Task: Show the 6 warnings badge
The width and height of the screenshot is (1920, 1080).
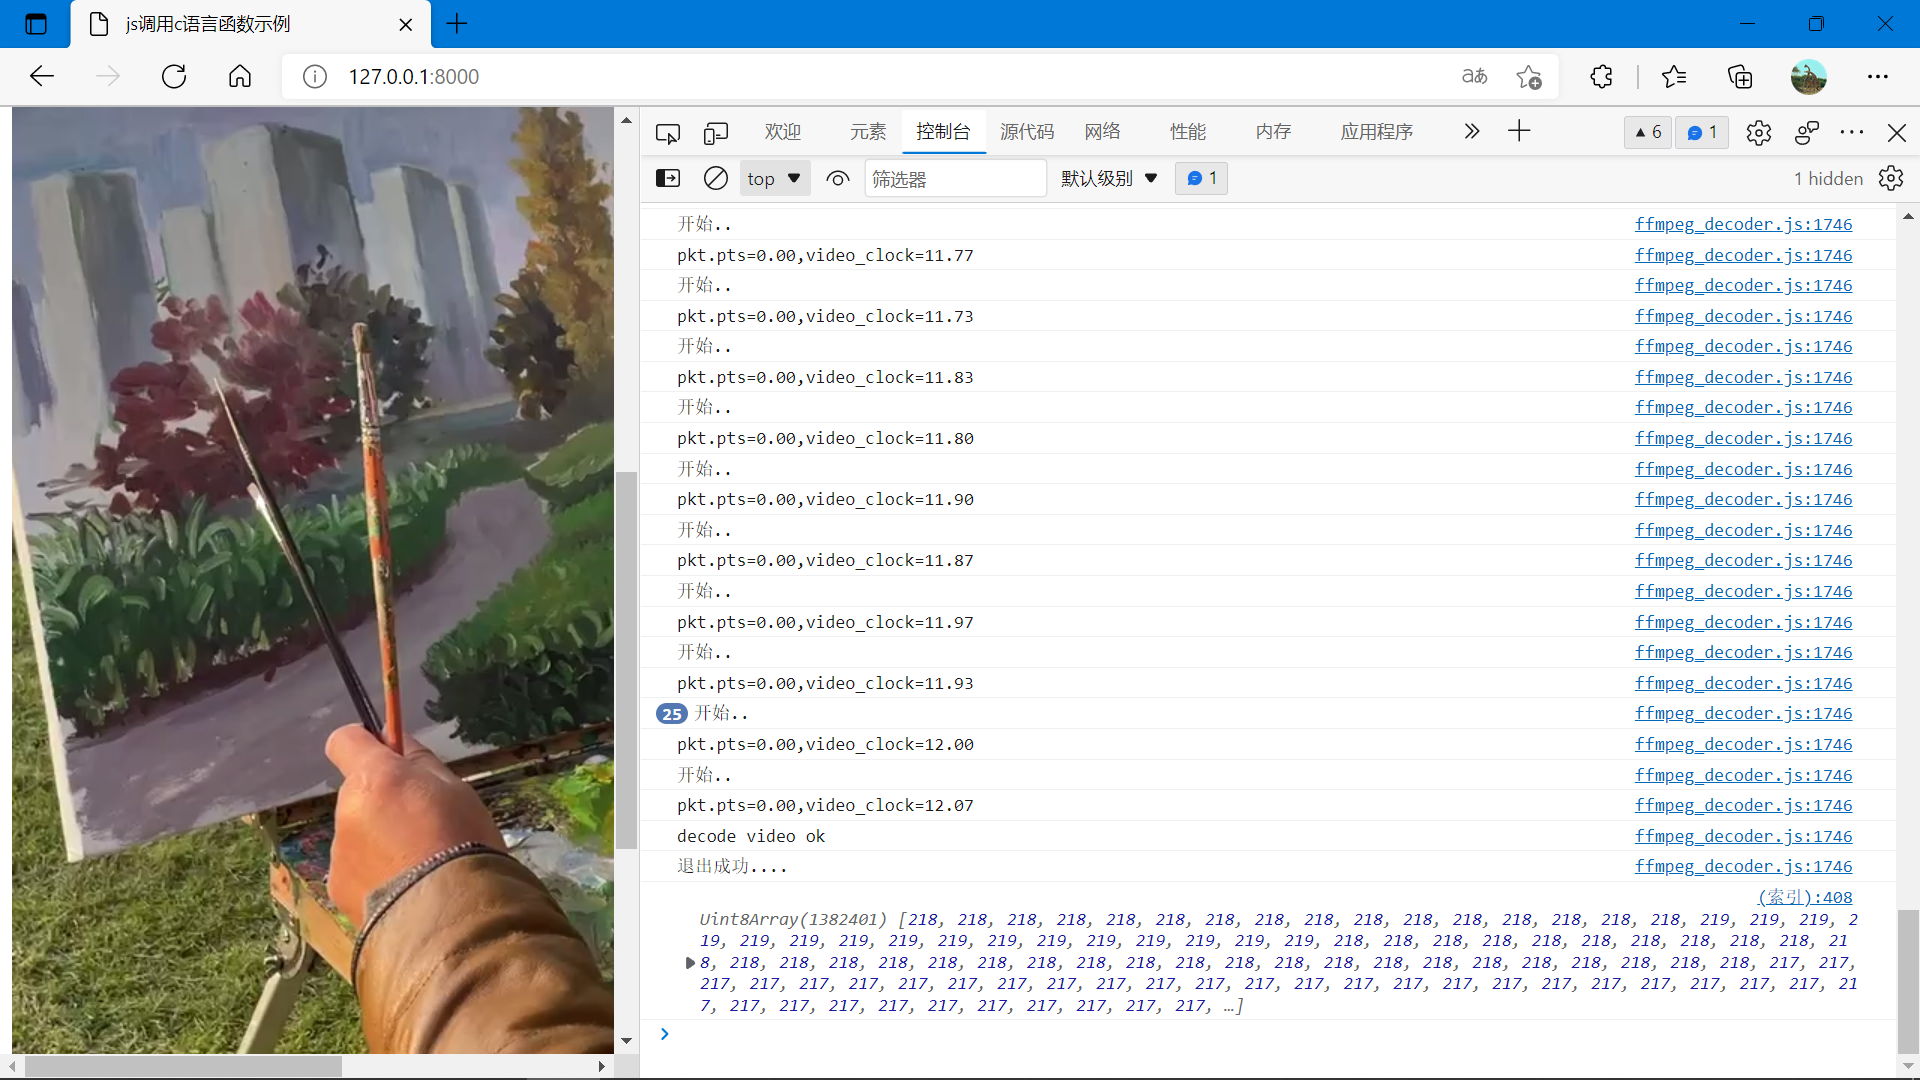Action: tap(1648, 133)
